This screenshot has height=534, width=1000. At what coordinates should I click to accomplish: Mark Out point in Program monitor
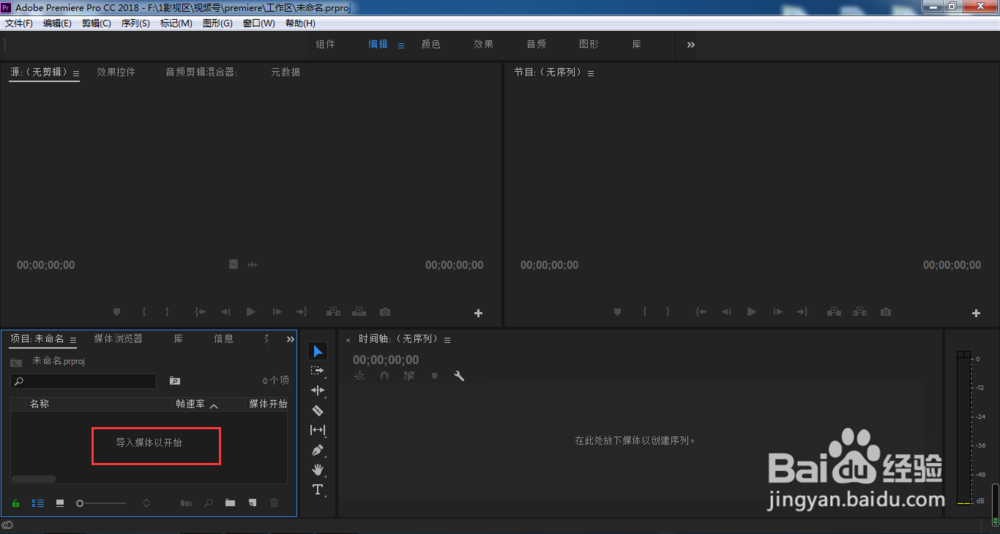668,312
